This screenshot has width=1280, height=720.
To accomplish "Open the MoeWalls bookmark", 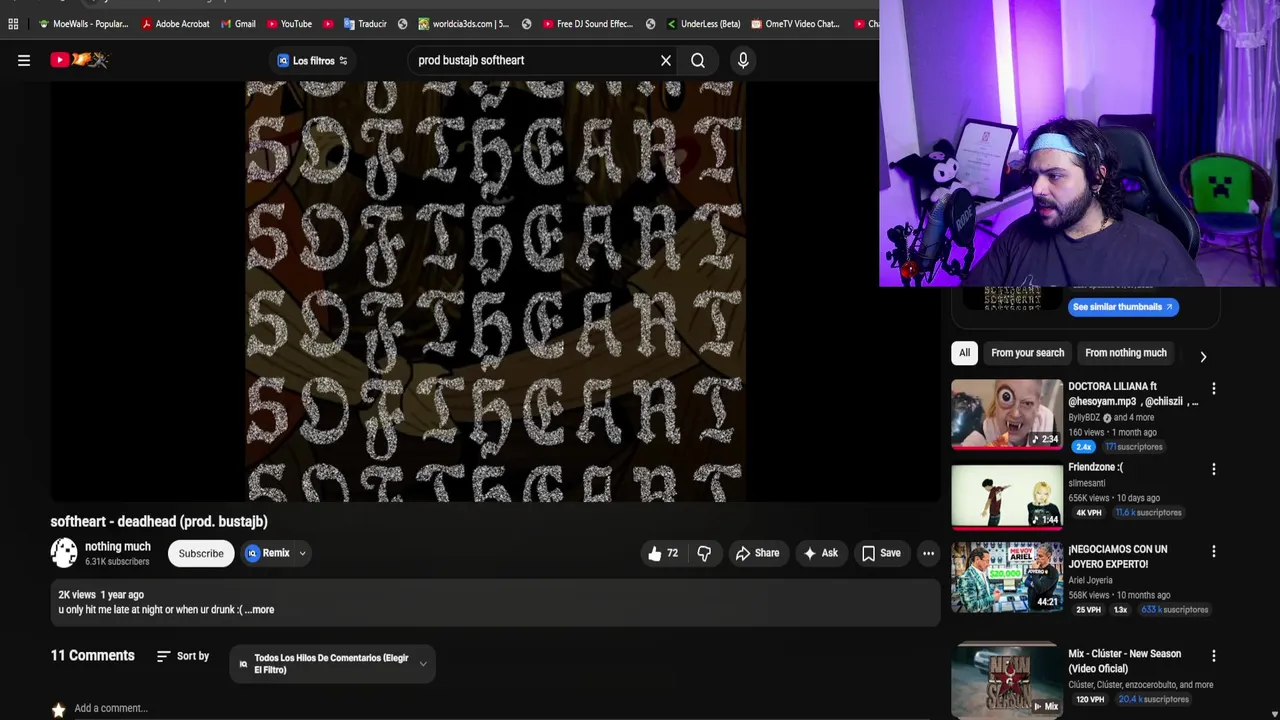I will (x=83, y=24).
